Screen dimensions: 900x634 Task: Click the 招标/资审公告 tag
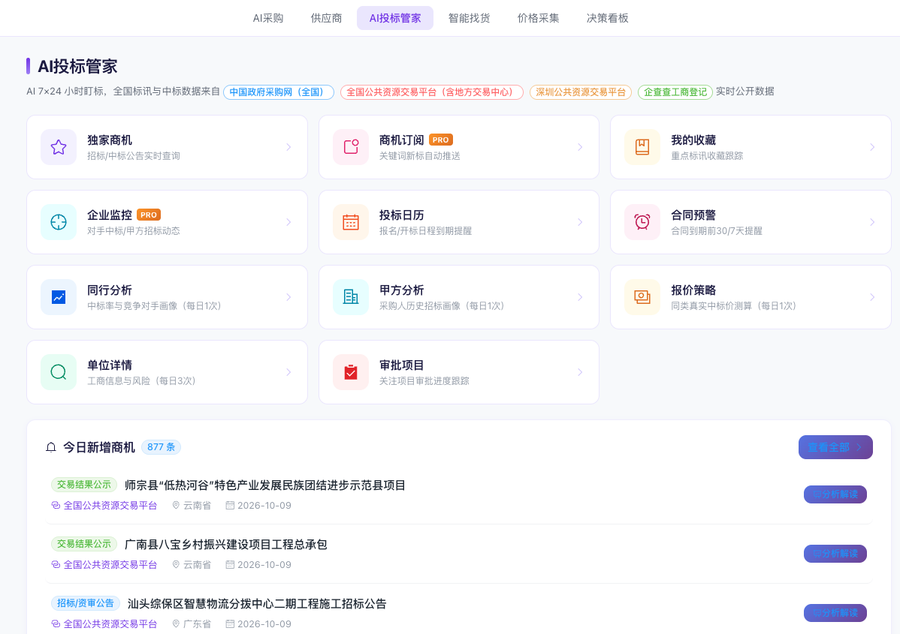coord(86,603)
